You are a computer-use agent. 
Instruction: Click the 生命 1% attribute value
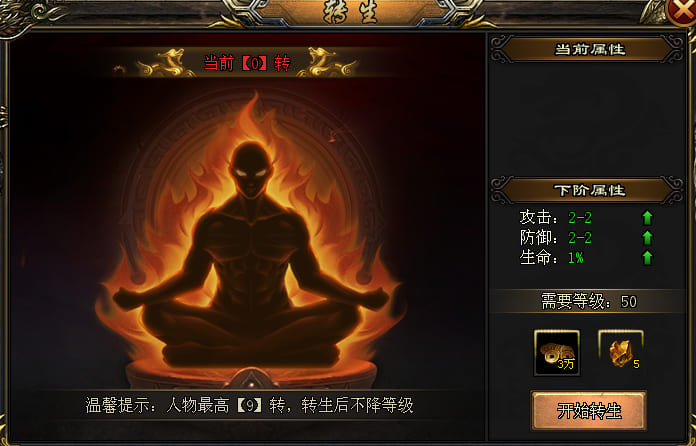pos(576,257)
